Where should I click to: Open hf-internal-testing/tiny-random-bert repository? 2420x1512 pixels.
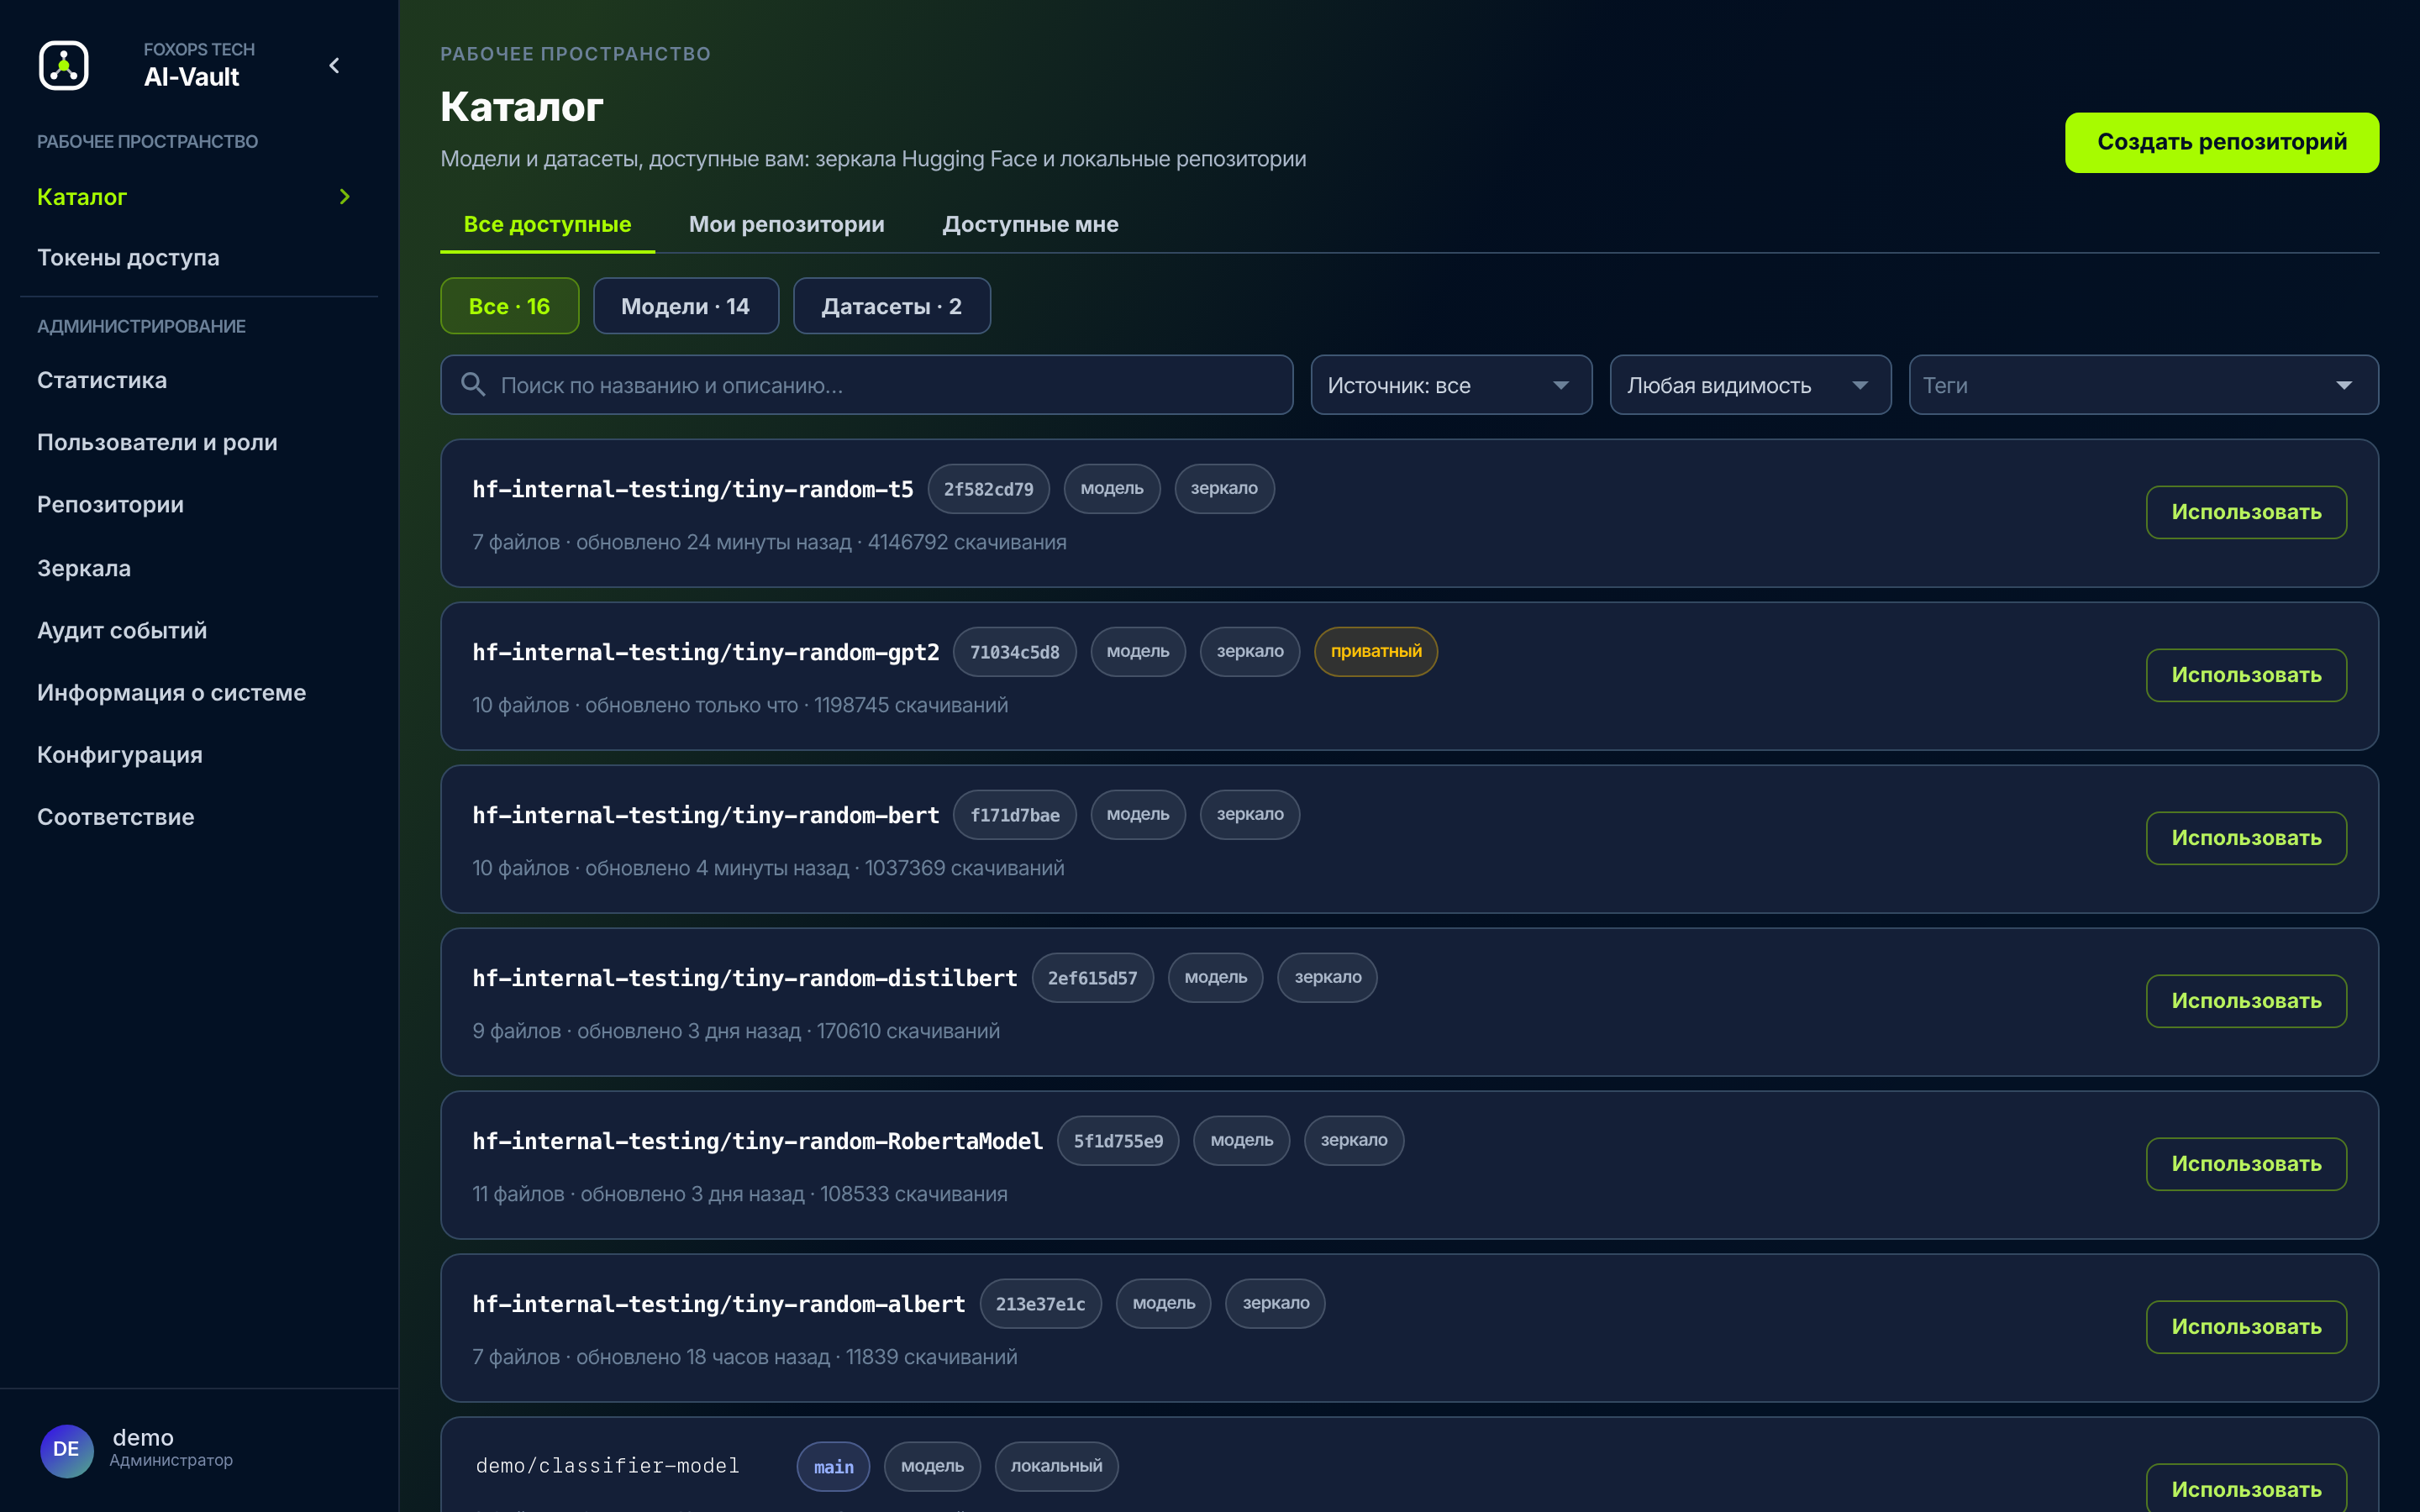click(x=705, y=815)
